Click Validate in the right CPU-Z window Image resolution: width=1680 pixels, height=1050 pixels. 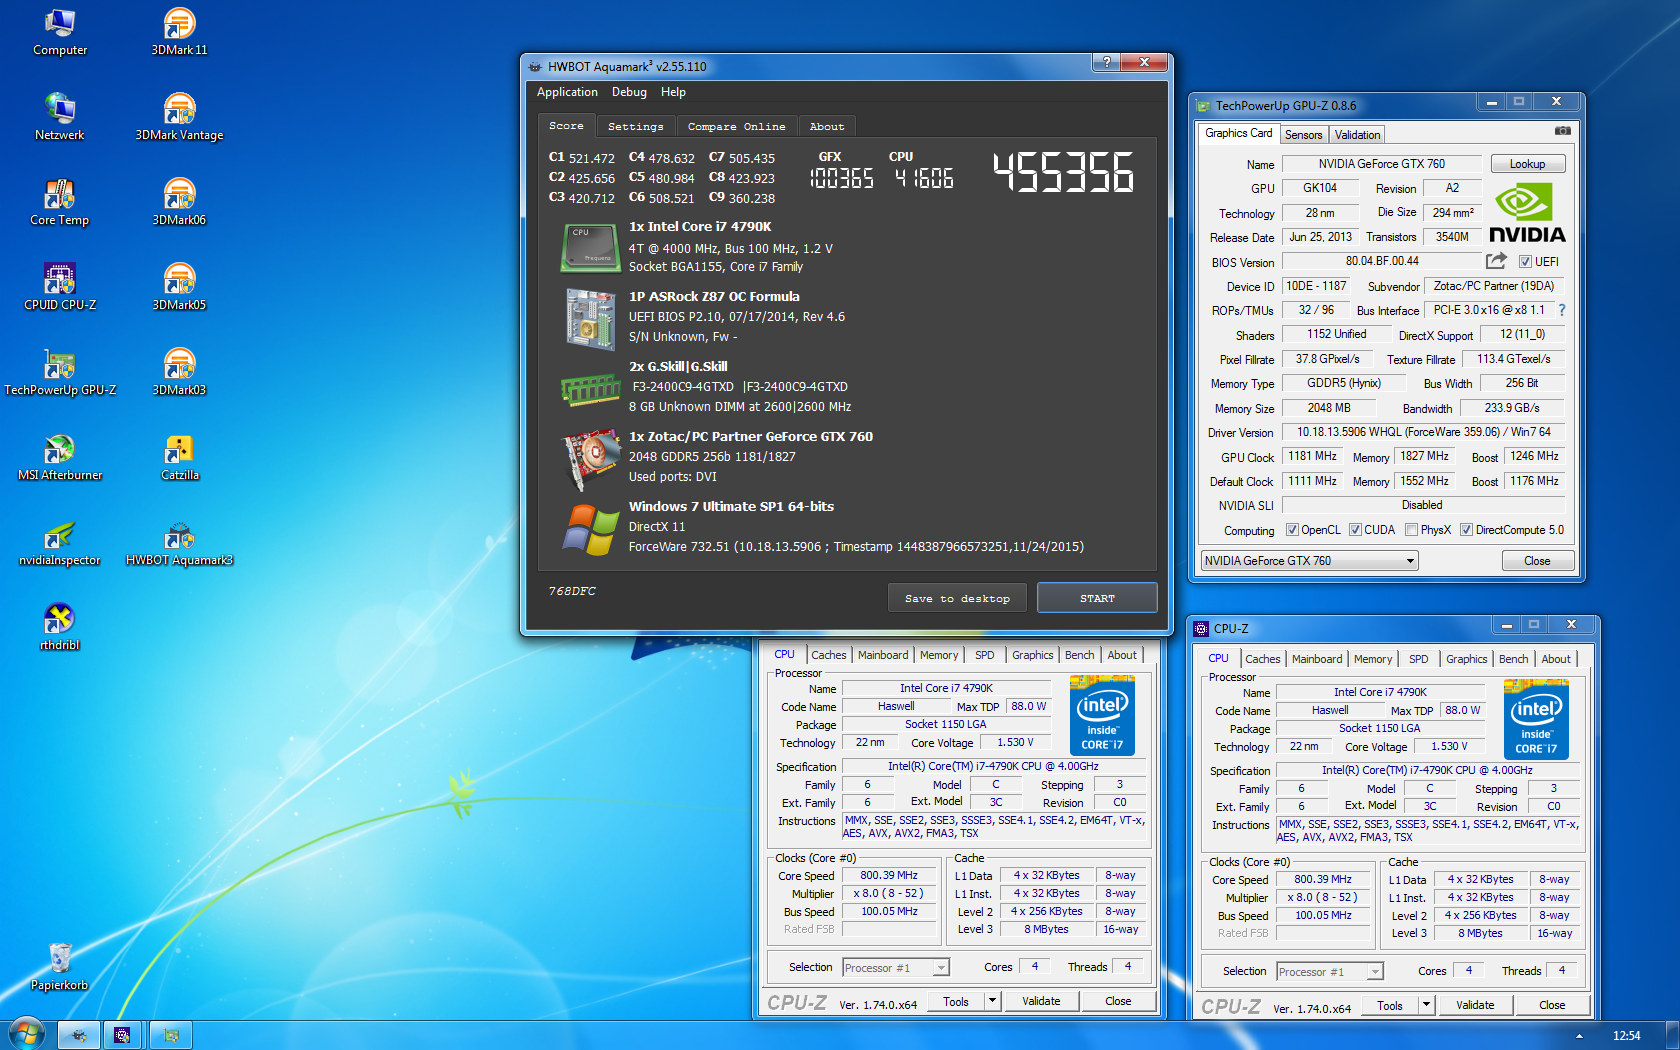click(x=1475, y=1005)
